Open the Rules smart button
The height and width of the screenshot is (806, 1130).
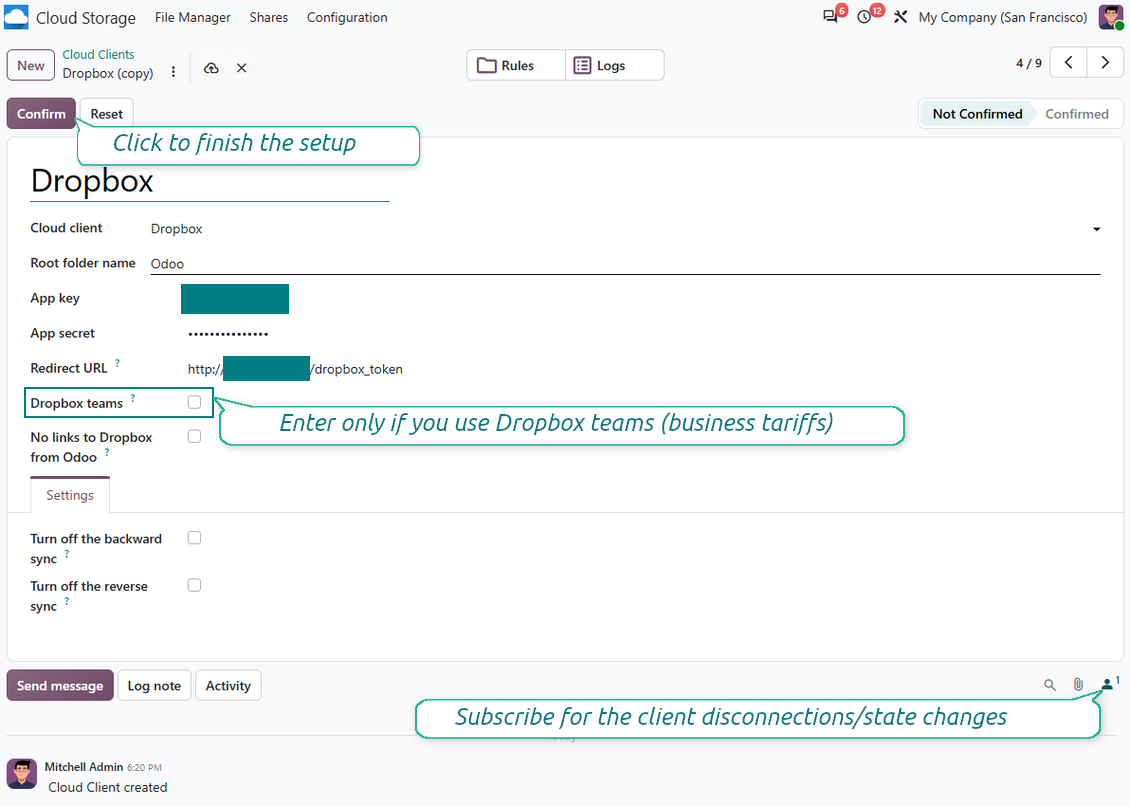coord(517,66)
